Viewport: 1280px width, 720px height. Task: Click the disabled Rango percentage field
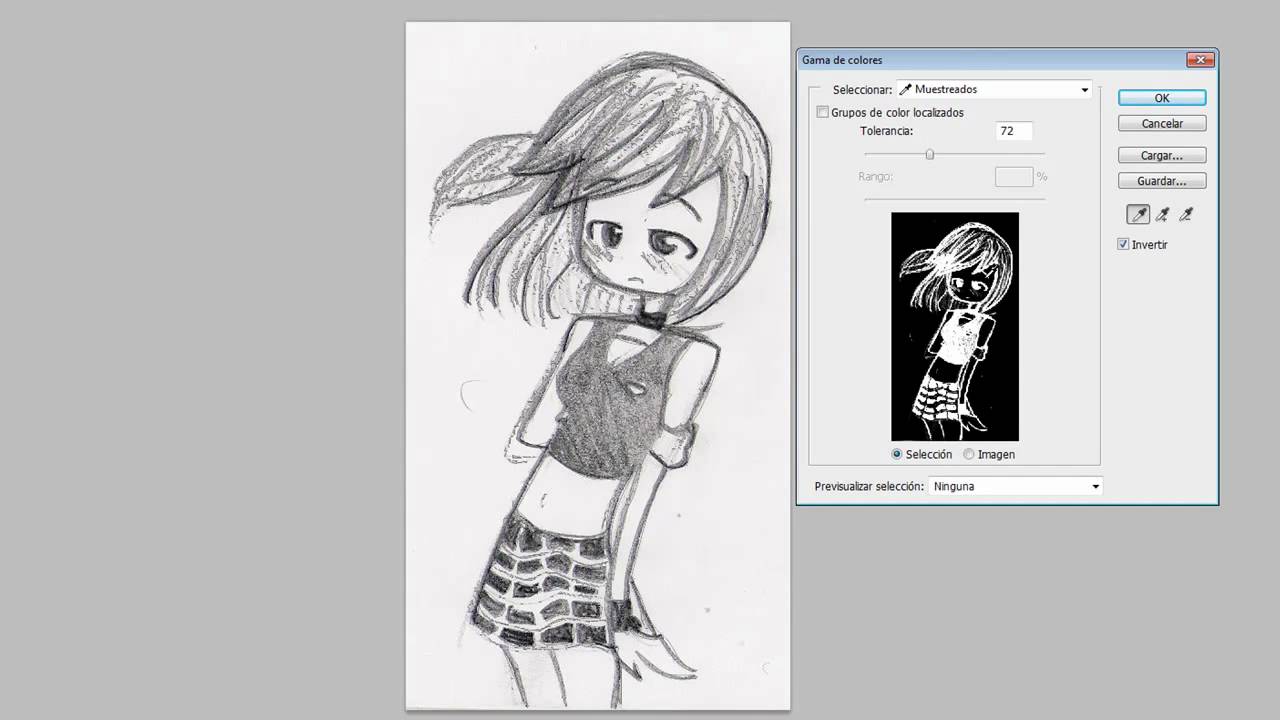click(x=1014, y=176)
